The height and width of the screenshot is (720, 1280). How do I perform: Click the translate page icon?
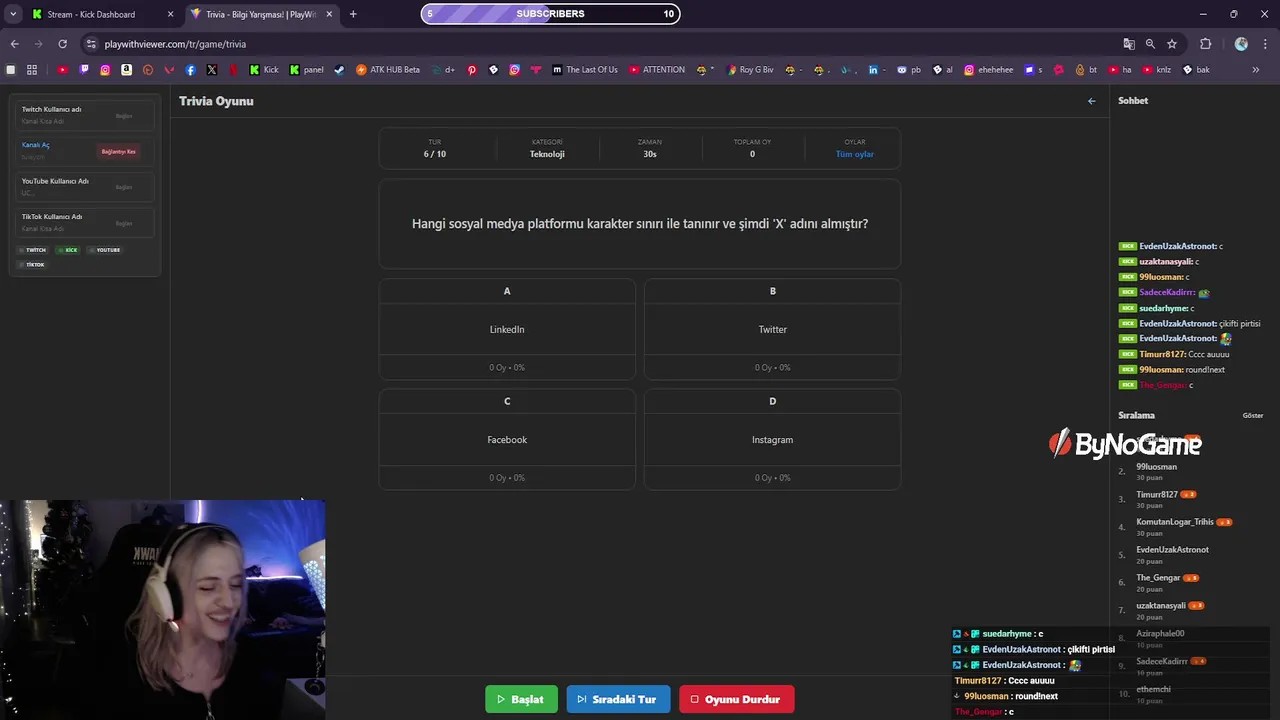[x=1129, y=44]
